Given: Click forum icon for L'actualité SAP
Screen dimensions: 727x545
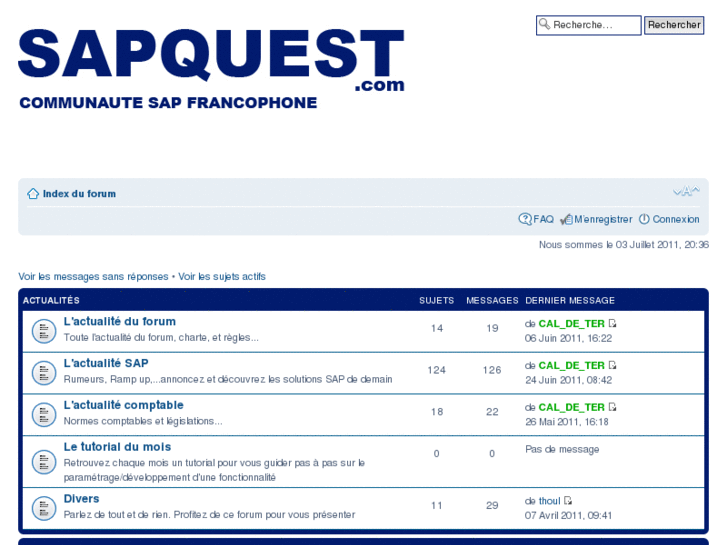Looking at the screenshot, I should 44,373.
